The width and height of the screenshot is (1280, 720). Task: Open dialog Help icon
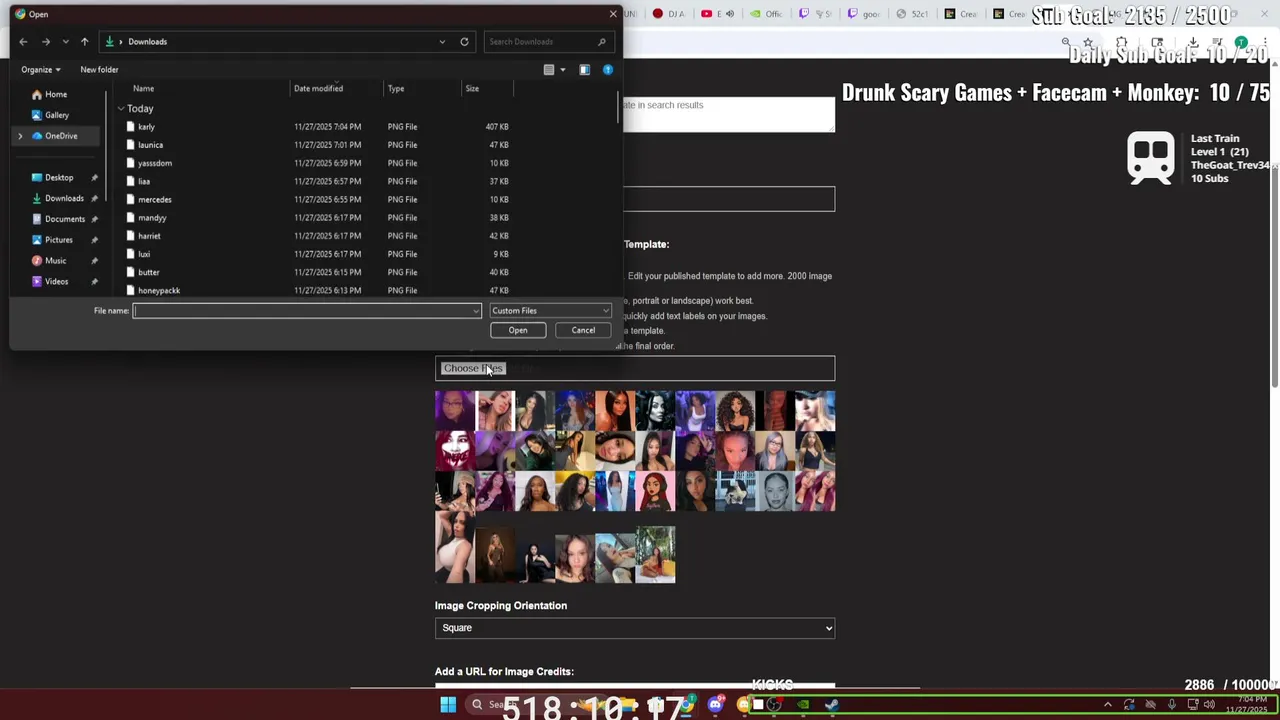[608, 70]
